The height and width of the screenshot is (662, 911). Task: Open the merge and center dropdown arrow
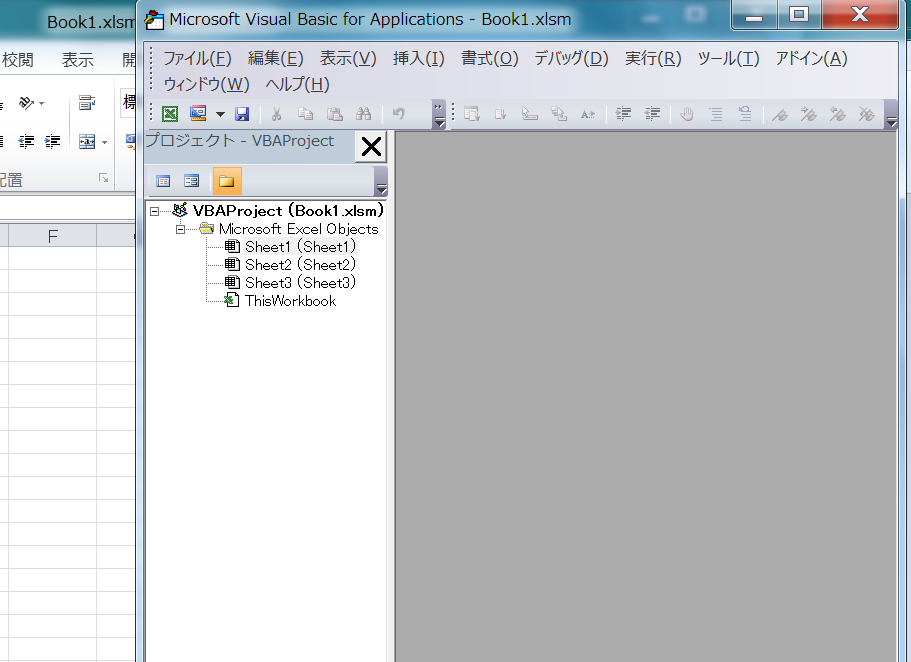pos(105,142)
